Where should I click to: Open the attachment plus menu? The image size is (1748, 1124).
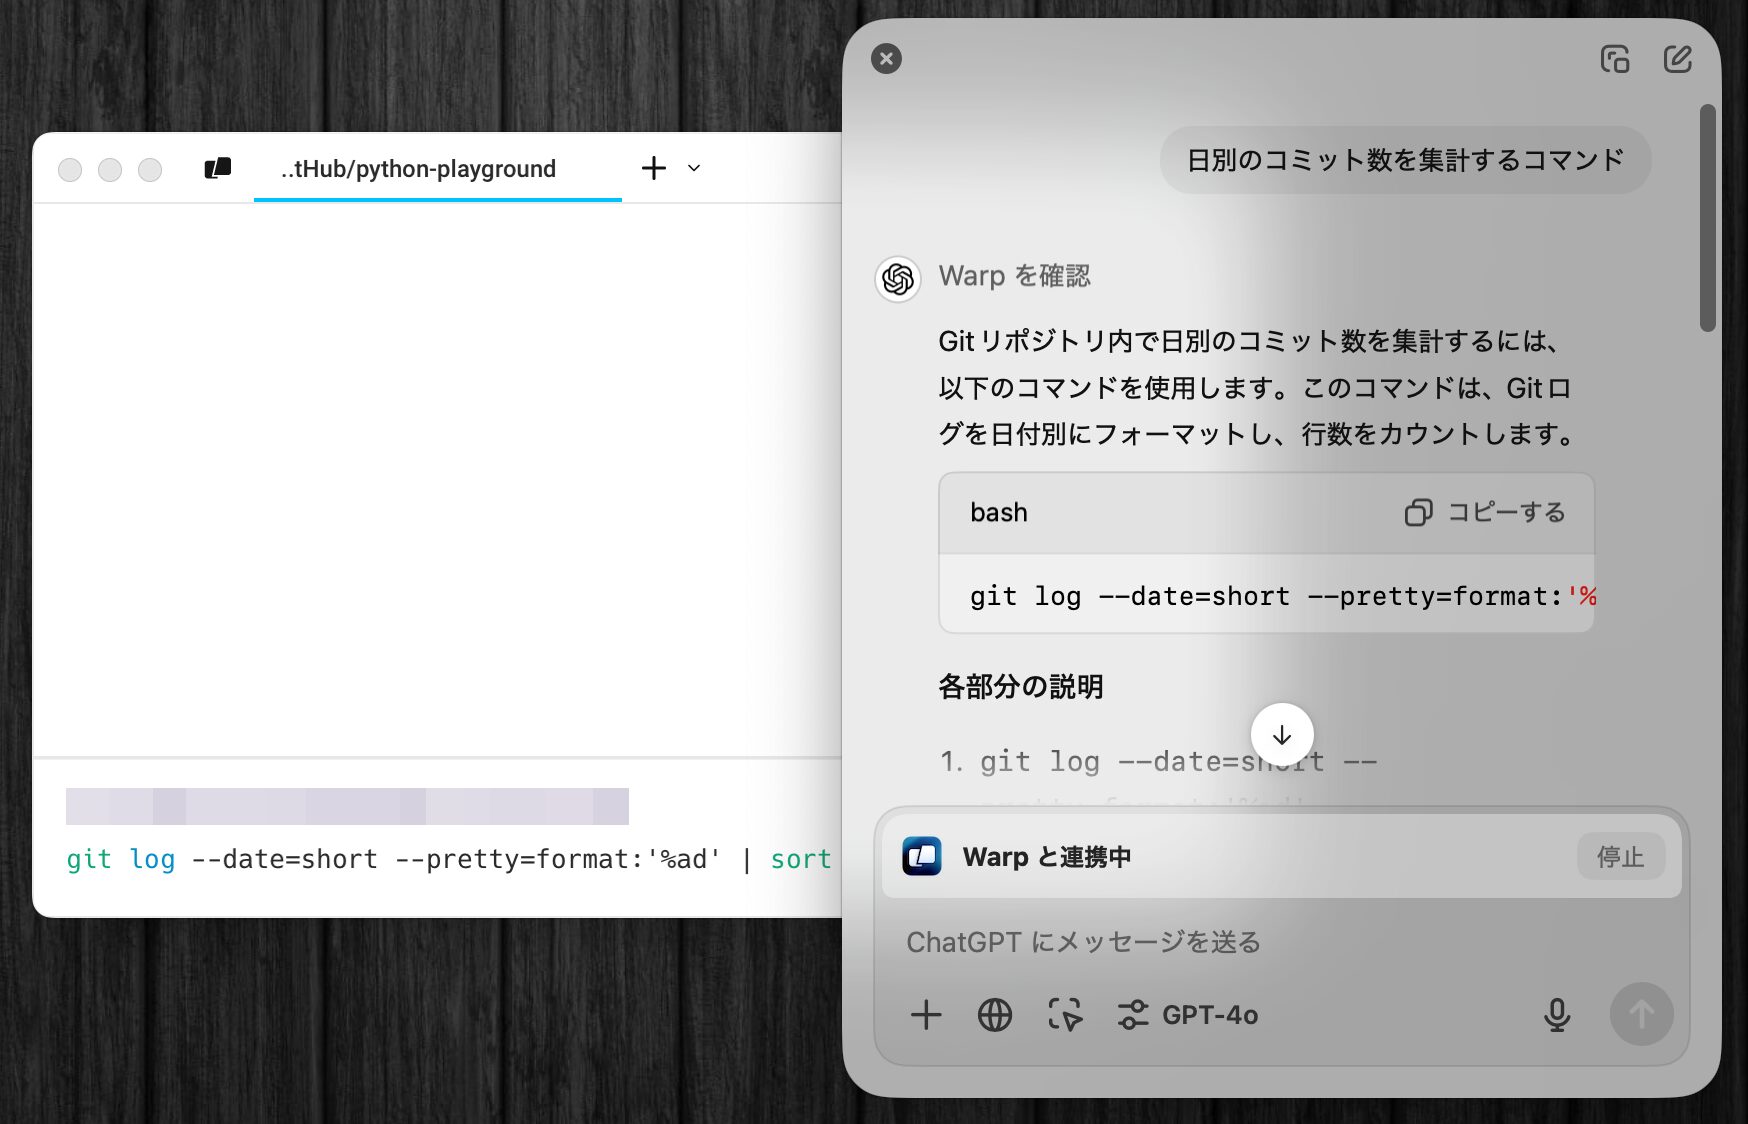[x=926, y=1015]
